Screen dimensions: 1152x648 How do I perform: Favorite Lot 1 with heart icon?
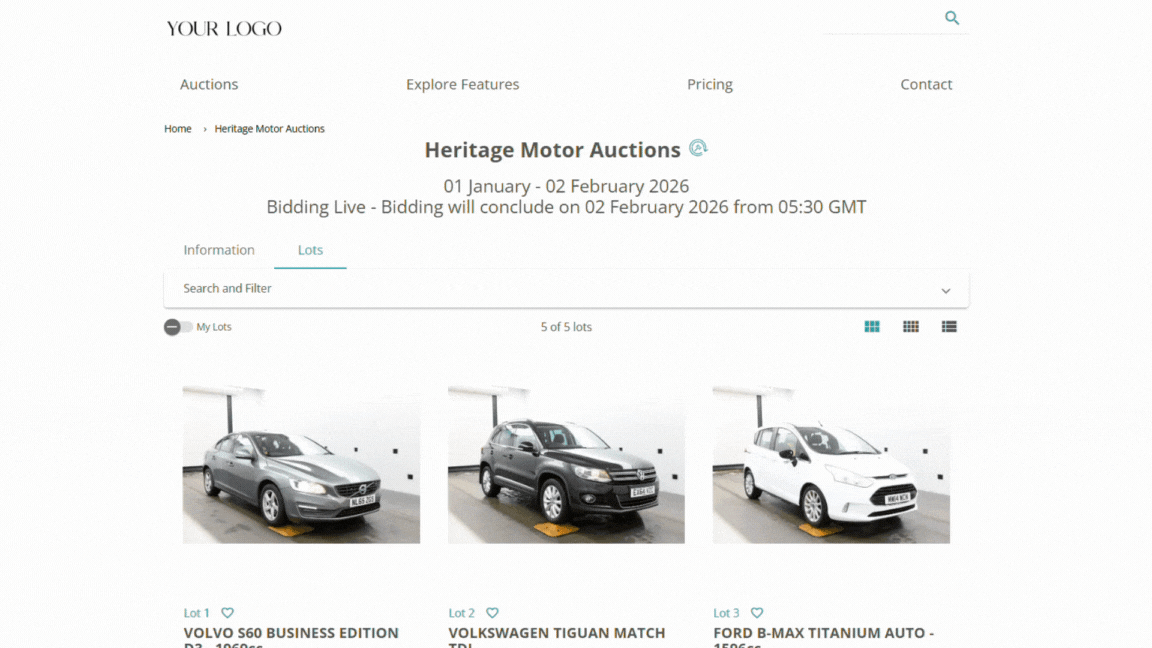[227, 613]
